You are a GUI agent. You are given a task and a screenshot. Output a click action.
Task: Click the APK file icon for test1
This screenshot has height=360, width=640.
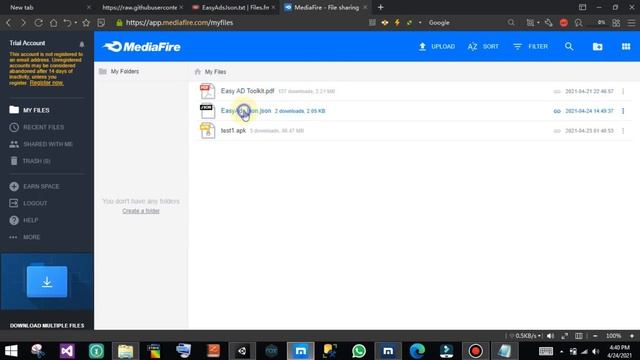point(207,131)
